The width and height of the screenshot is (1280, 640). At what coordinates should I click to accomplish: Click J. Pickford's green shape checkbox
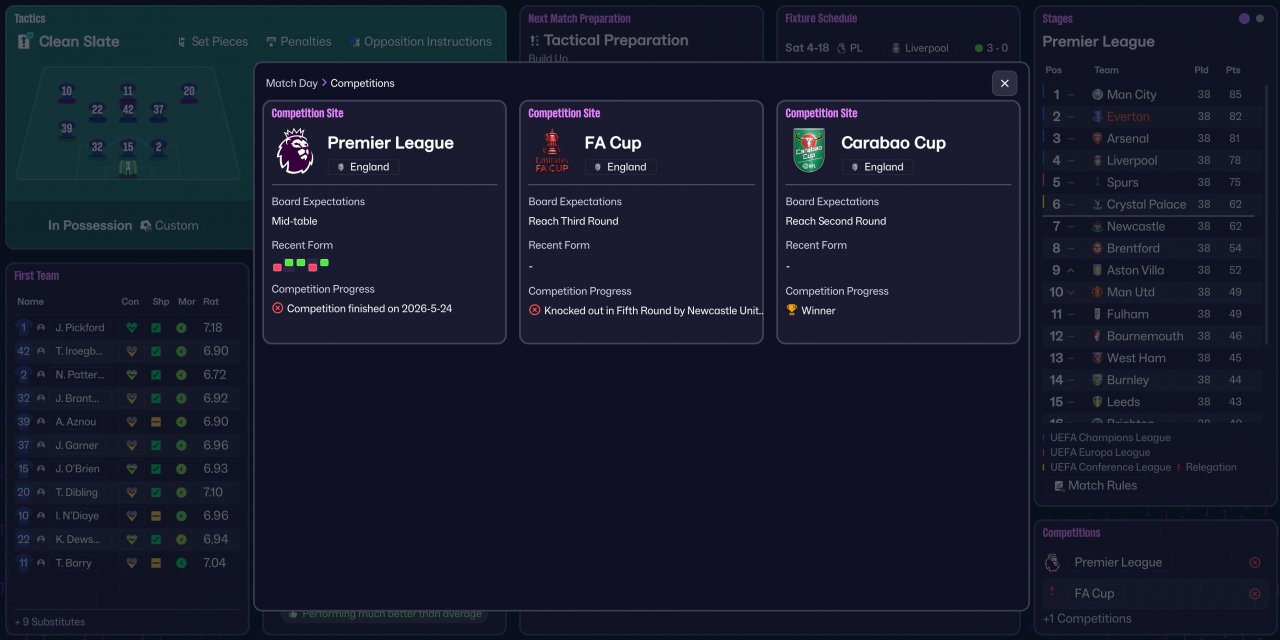156,328
